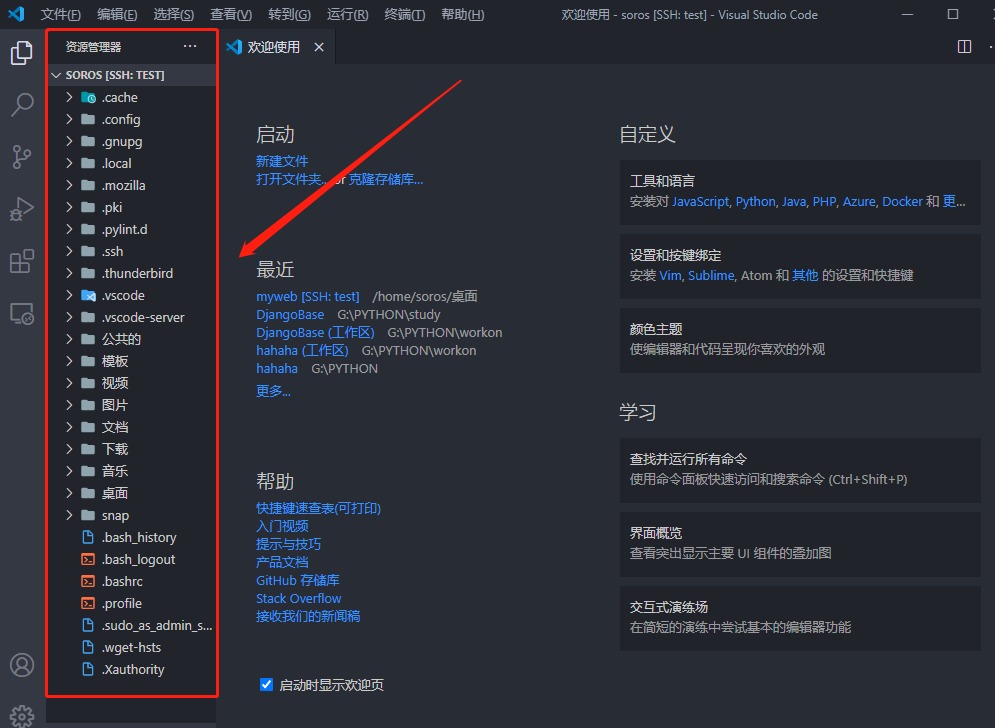Image resolution: width=995 pixels, height=728 pixels.
Task: Open the Stack Overflow link
Action: tap(298, 599)
